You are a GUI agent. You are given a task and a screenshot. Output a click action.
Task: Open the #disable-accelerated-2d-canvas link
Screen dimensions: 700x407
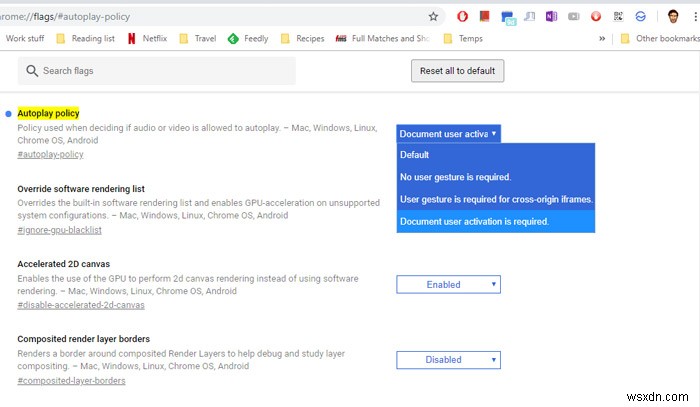point(81,305)
